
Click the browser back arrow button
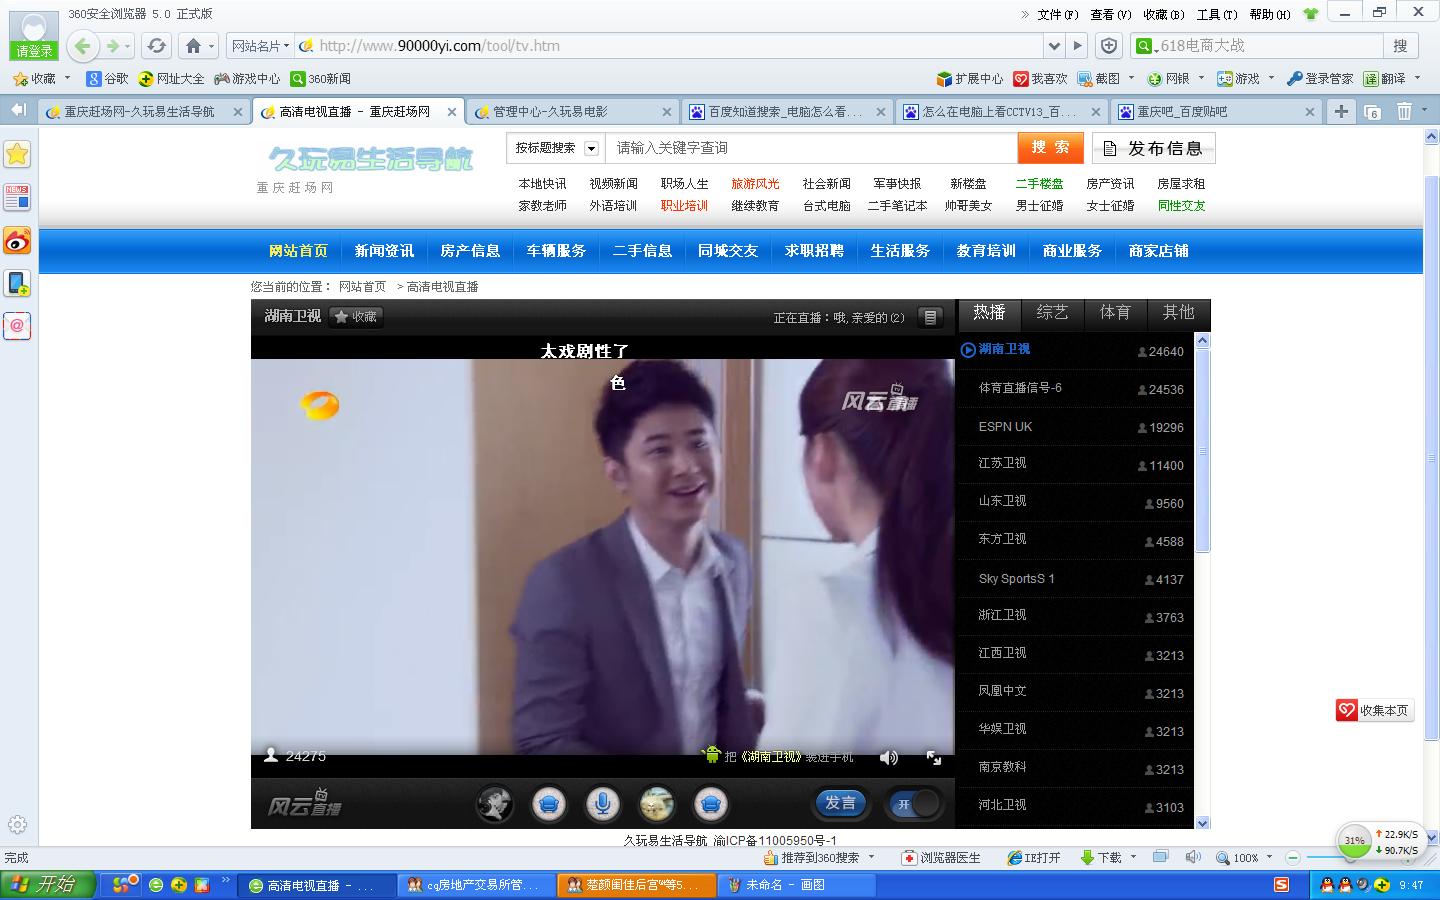tap(83, 45)
